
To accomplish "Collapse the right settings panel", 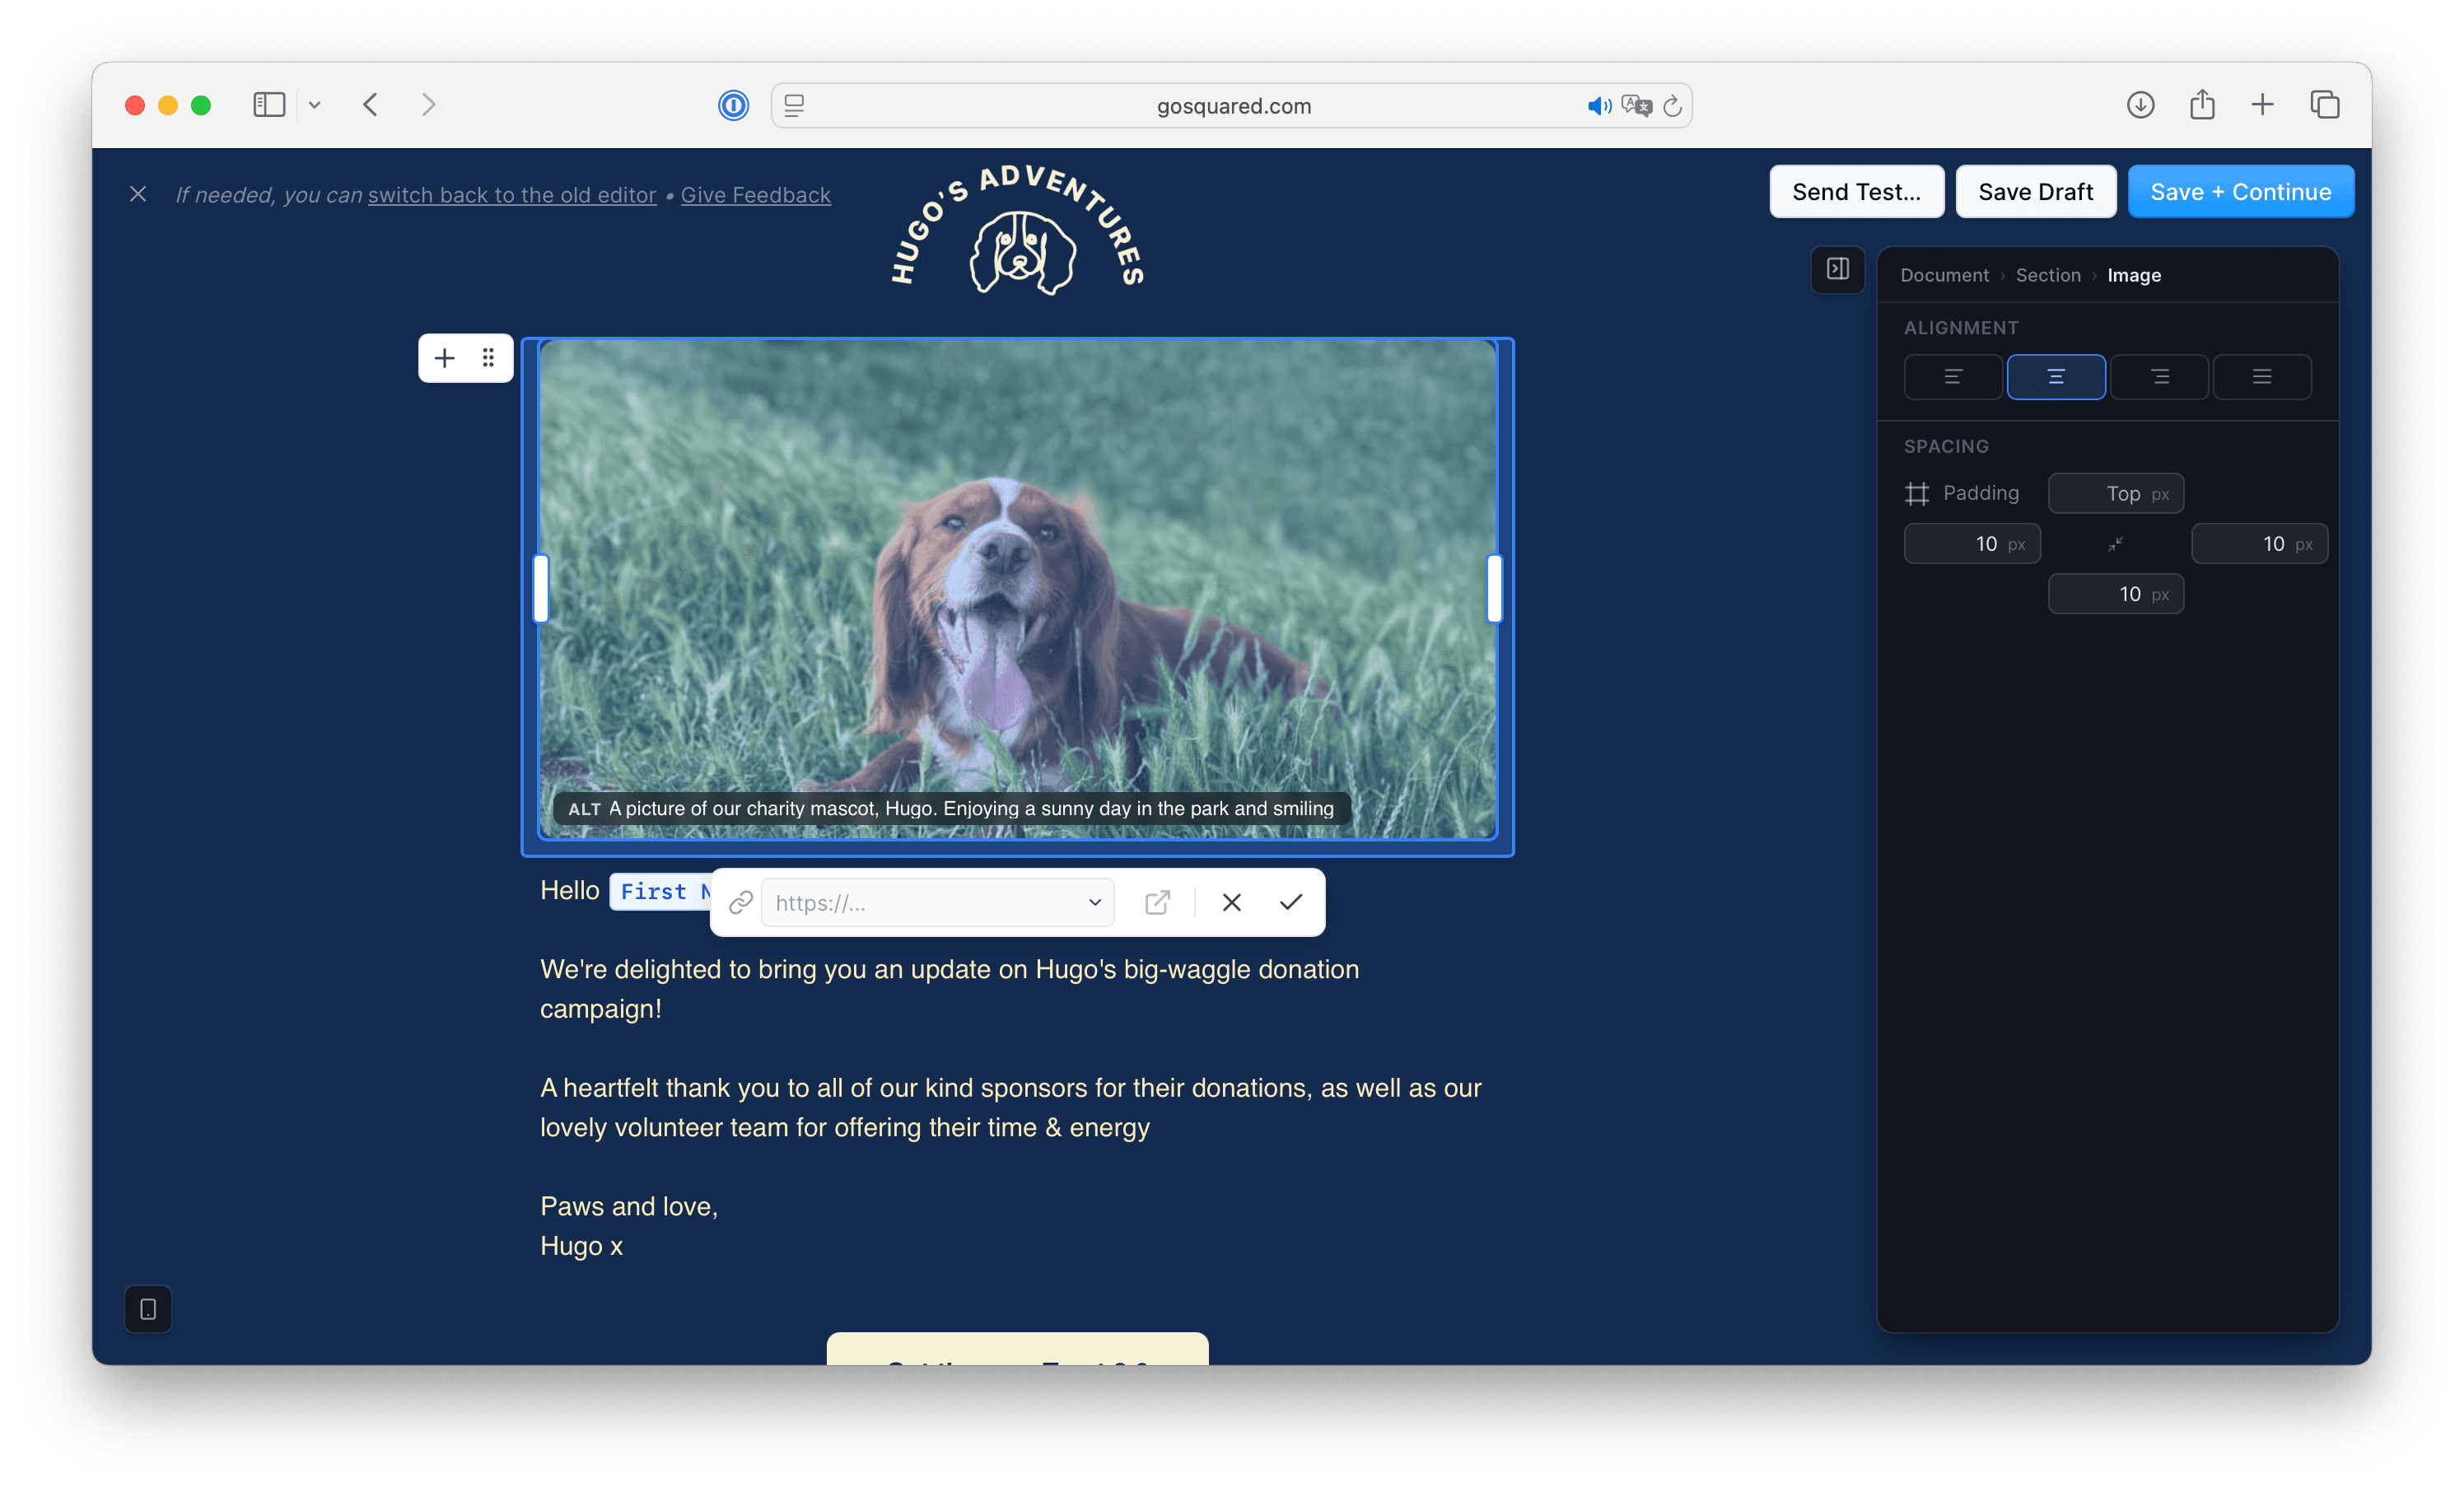I will pyautogui.click(x=1837, y=269).
